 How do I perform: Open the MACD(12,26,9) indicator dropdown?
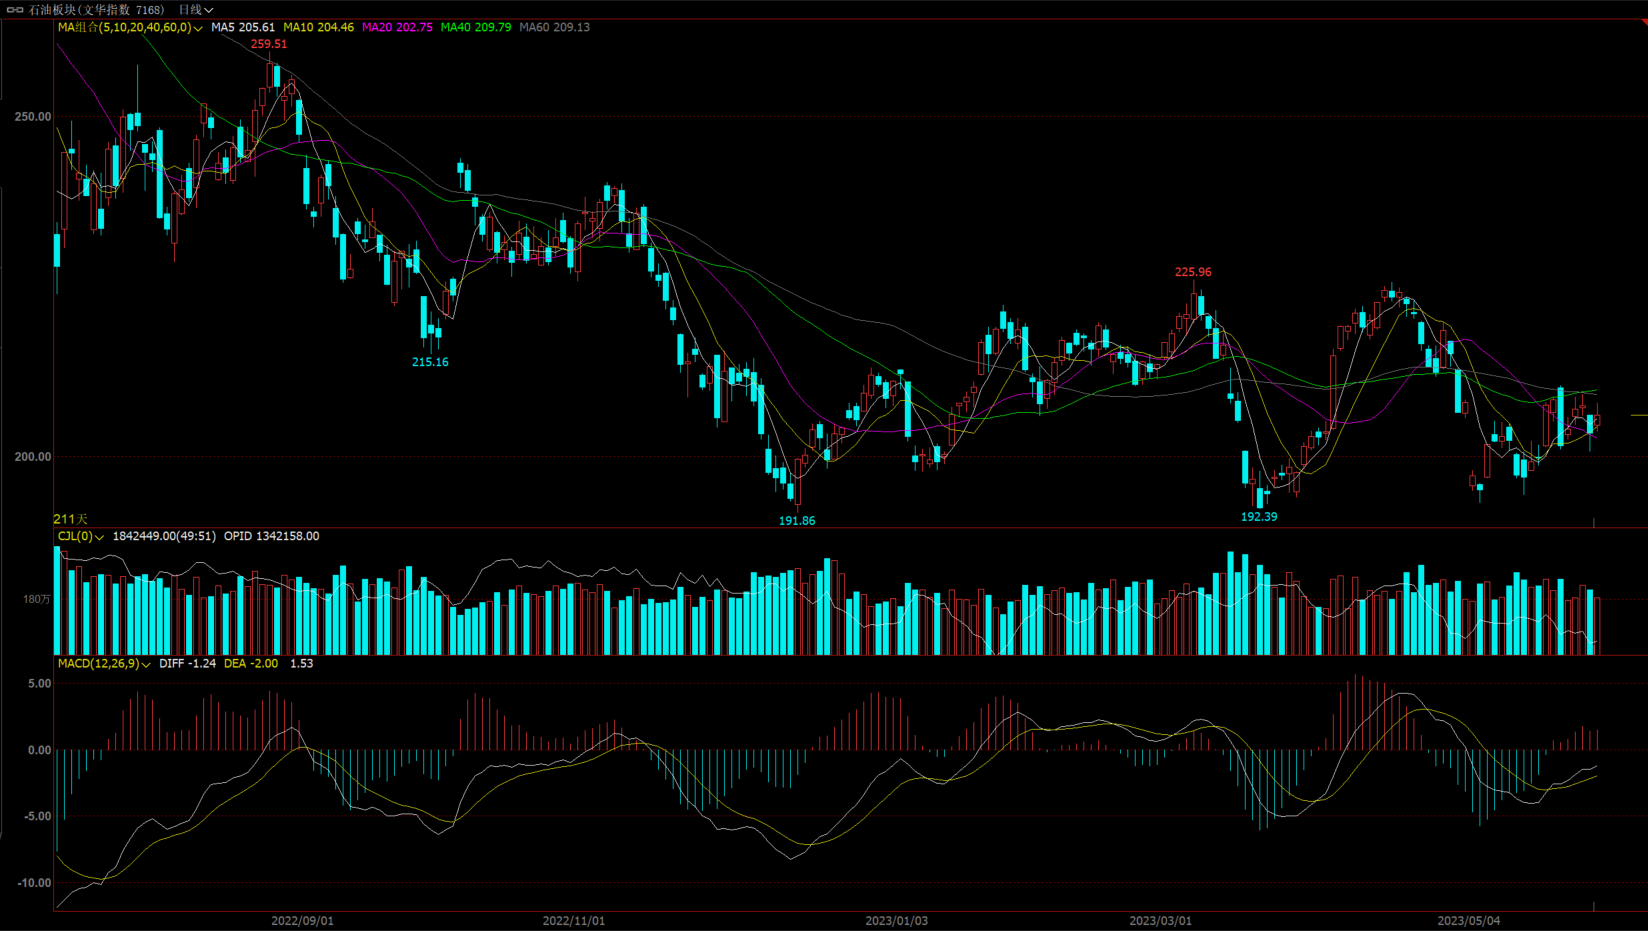104,664
